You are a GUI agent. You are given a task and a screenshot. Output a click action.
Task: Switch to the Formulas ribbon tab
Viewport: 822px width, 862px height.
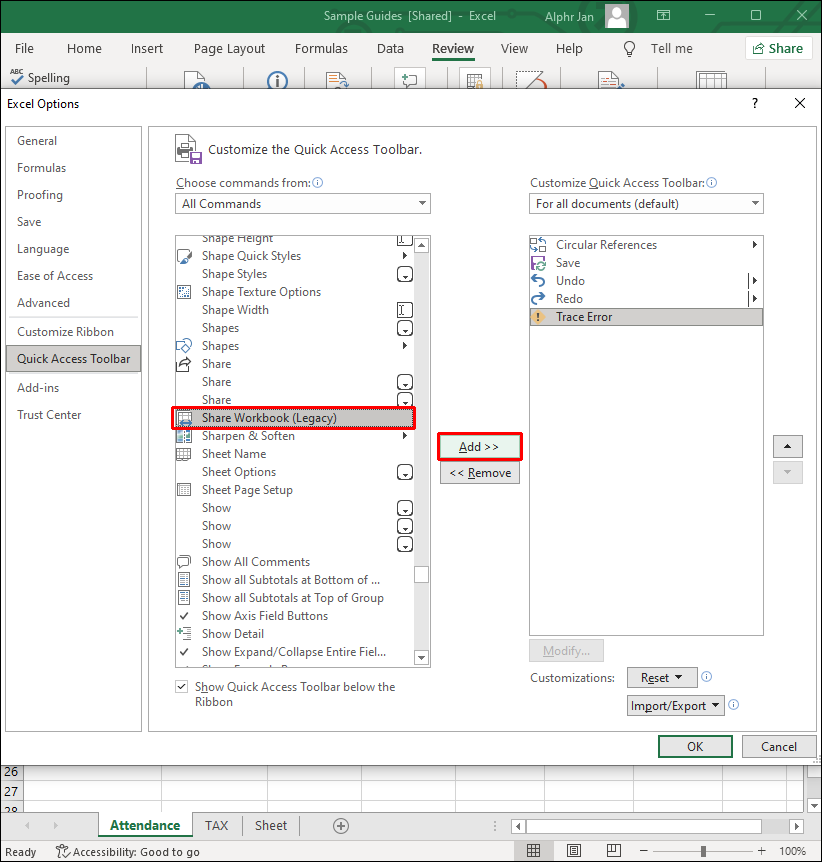pos(321,48)
